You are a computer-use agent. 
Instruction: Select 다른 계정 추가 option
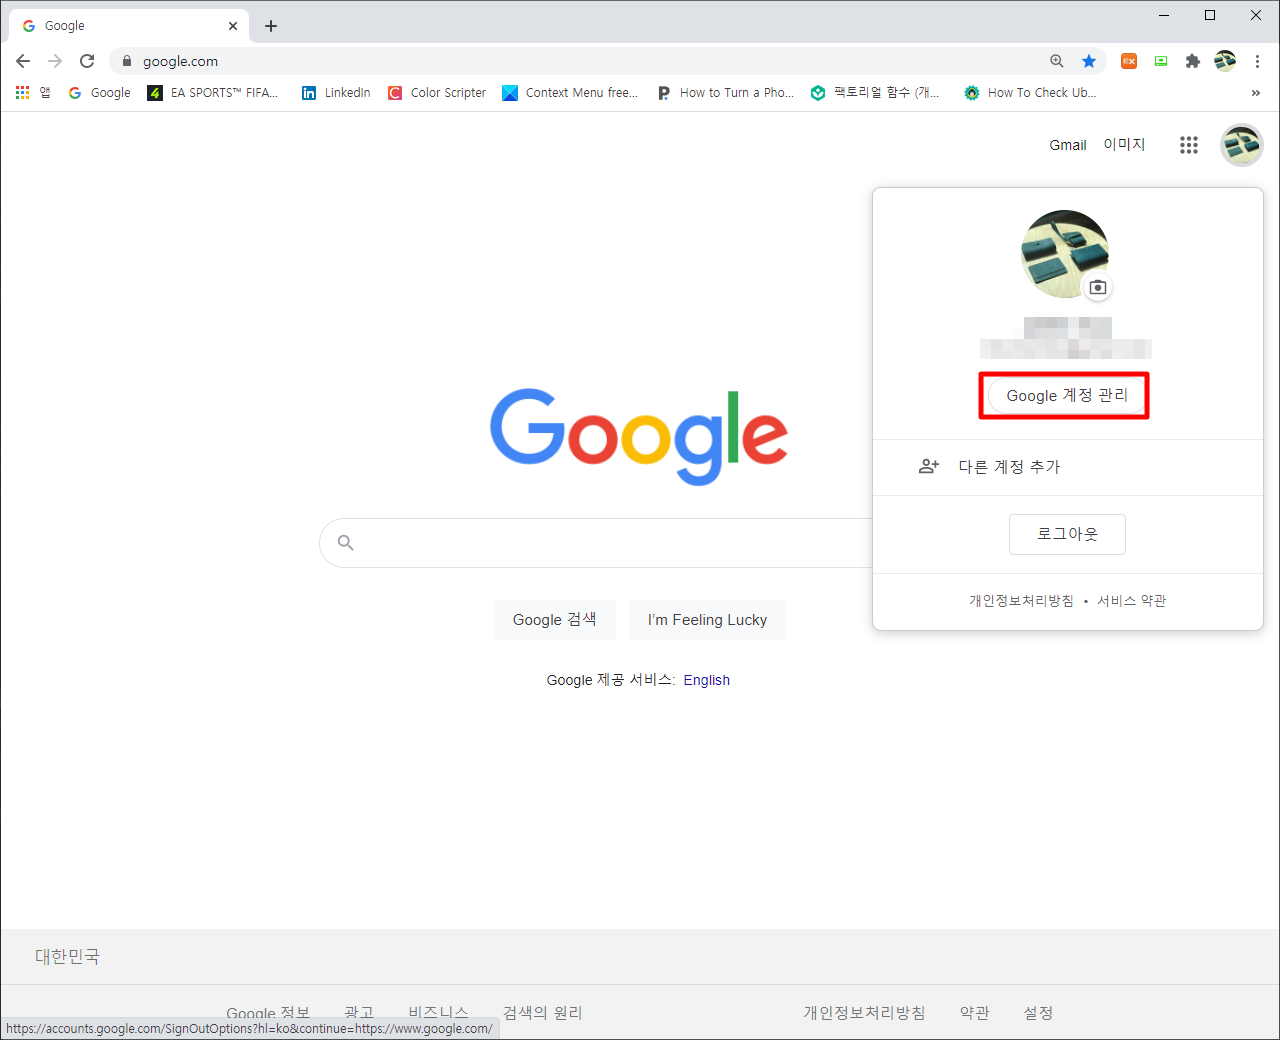pos(1068,467)
